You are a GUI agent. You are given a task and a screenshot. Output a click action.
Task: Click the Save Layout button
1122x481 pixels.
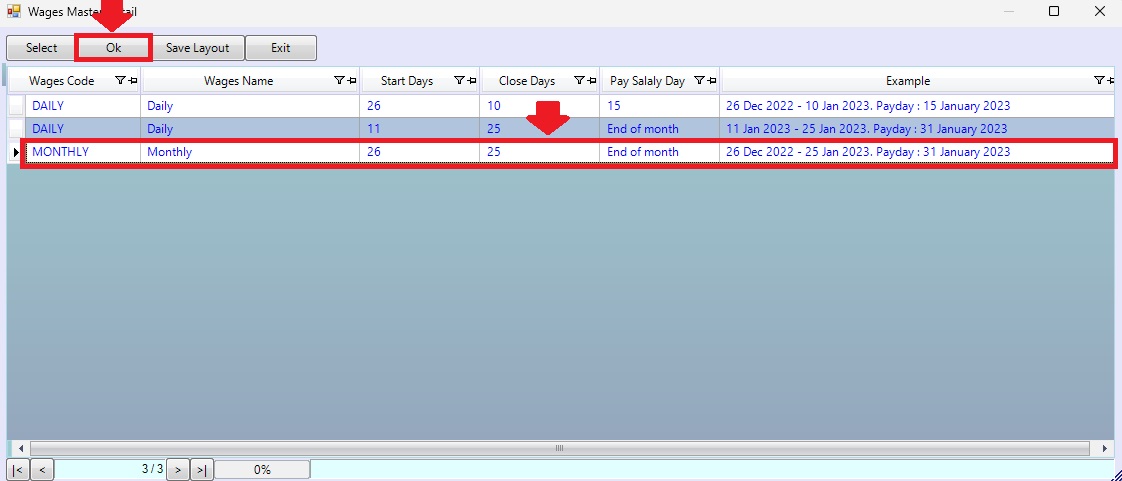tap(197, 48)
